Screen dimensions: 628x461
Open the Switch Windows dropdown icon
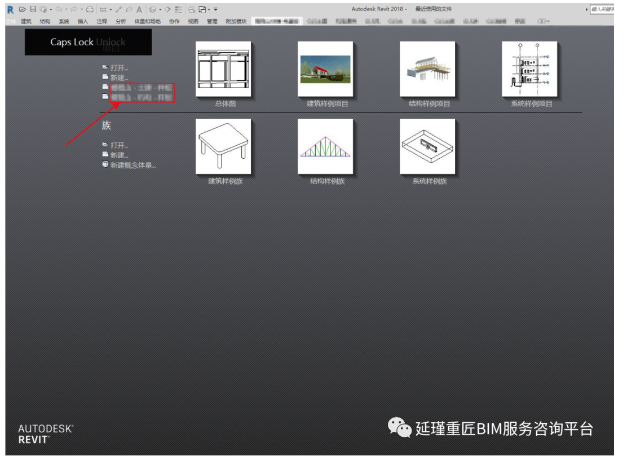point(203,9)
